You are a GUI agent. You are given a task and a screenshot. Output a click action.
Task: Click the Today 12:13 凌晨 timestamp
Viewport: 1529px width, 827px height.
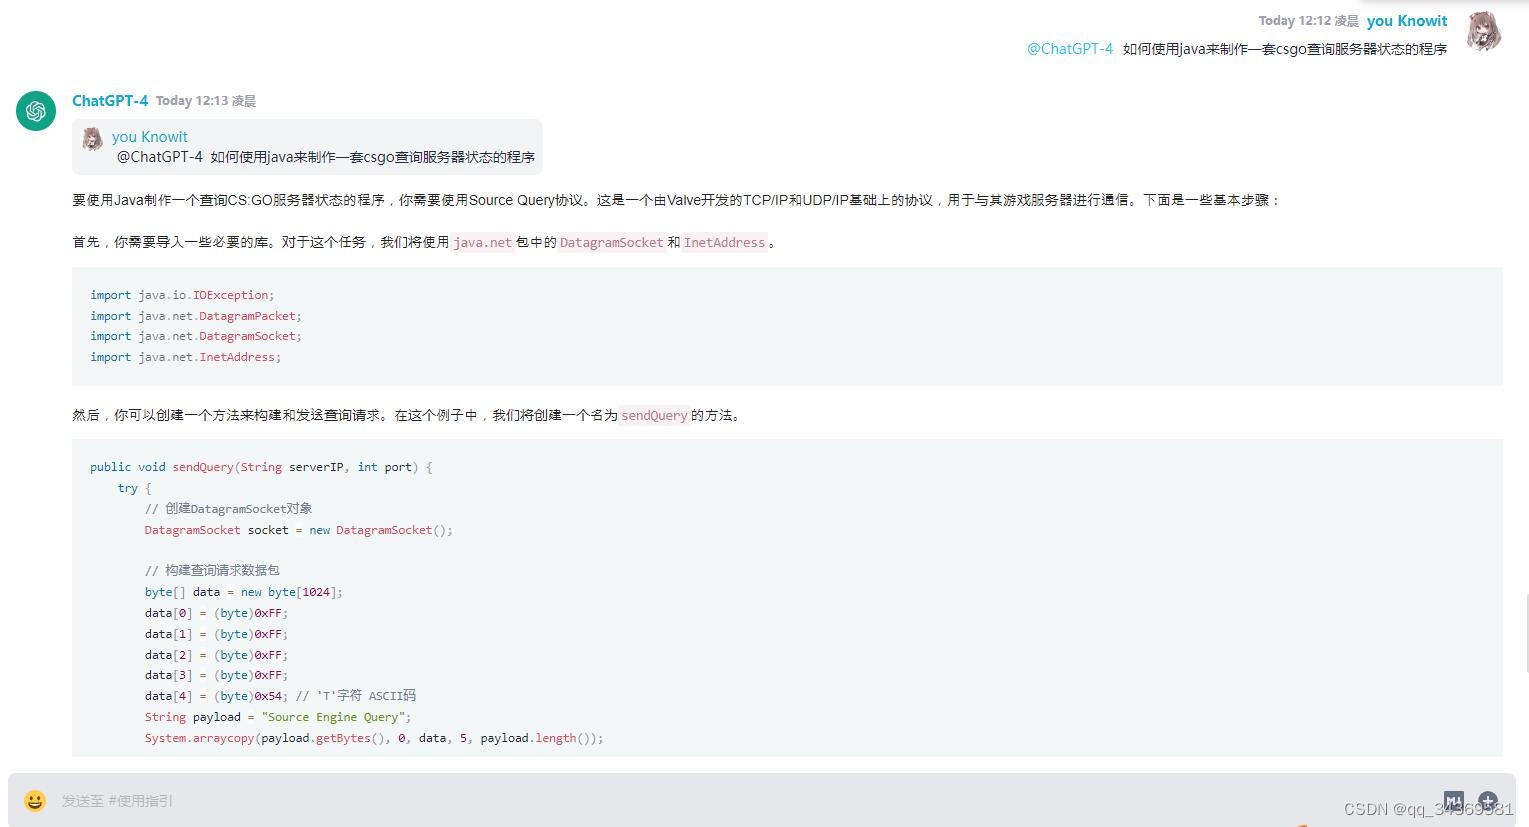click(206, 100)
